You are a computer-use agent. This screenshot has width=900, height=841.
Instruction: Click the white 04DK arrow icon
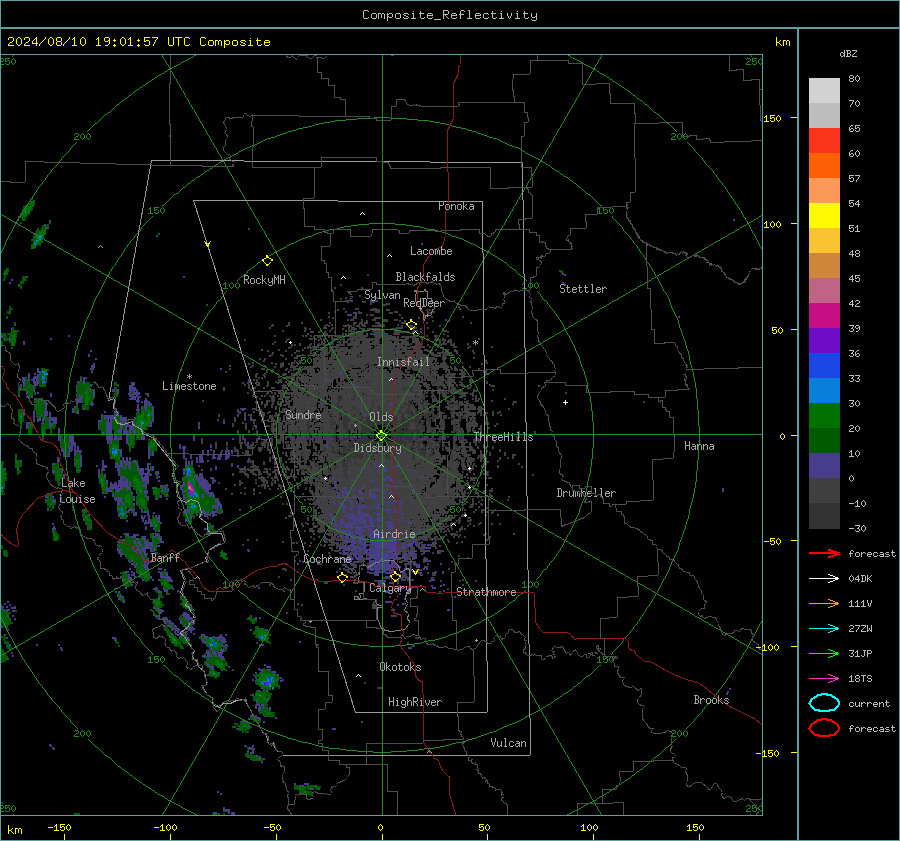tap(824, 579)
